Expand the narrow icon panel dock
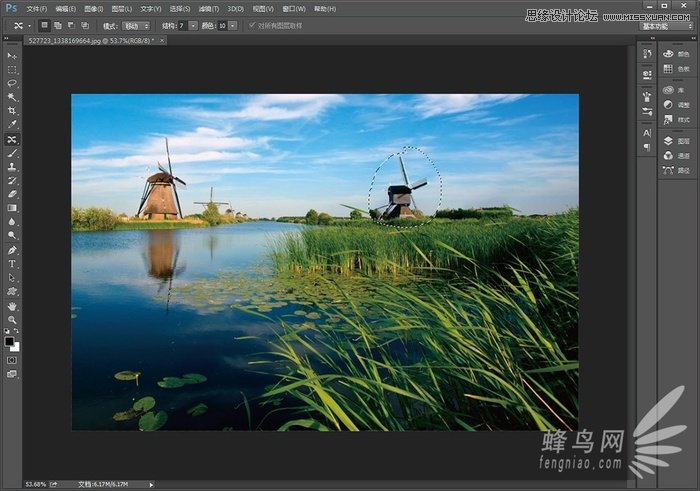Viewport: 700px width, 491px height. tap(653, 38)
